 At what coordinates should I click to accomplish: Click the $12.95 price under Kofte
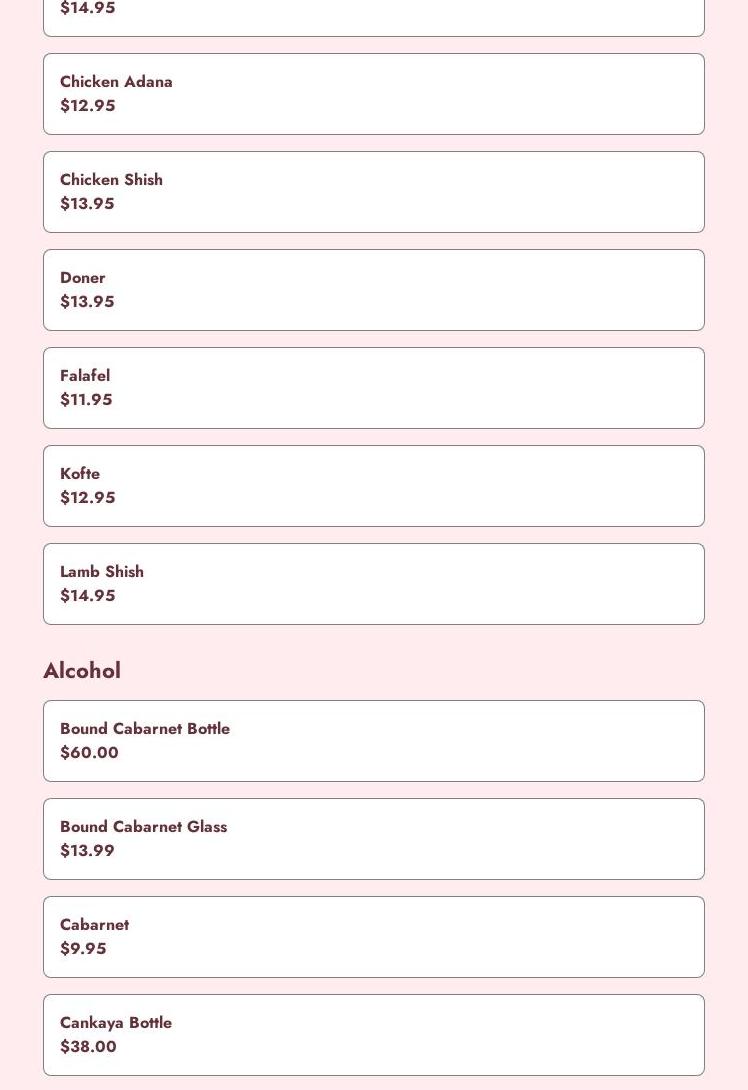[x=88, y=498]
